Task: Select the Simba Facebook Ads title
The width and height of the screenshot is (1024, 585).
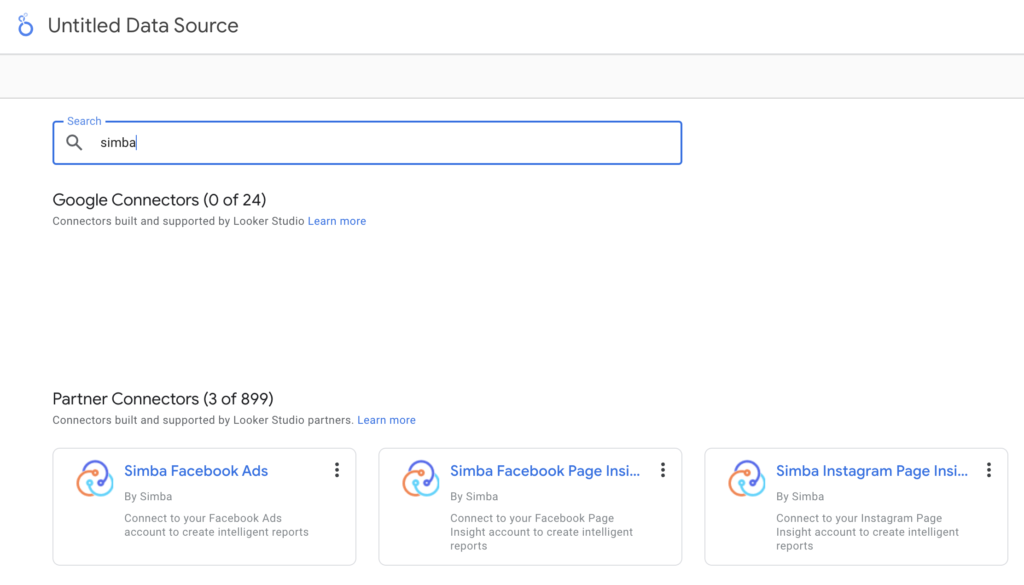Action: point(196,471)
